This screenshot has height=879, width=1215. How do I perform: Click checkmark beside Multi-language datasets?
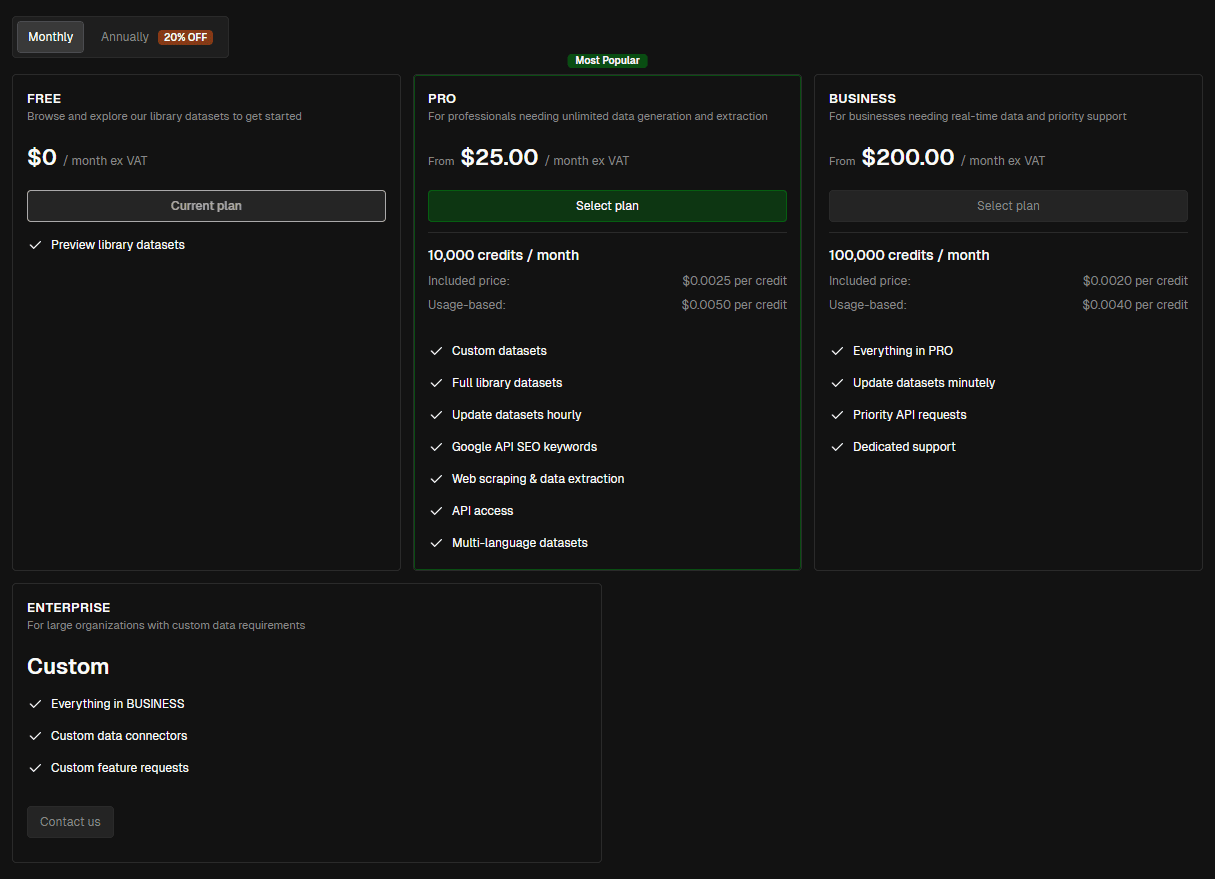[x=436, y=543]
